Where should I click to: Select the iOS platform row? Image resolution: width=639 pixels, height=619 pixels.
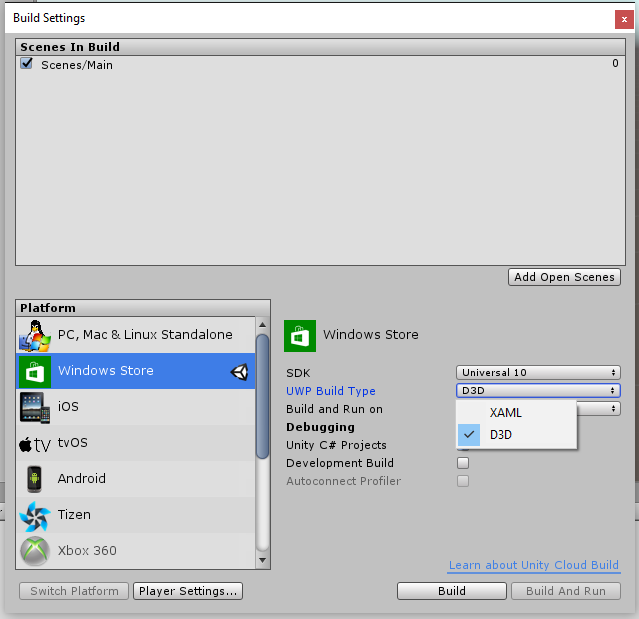tap(136, 407)
